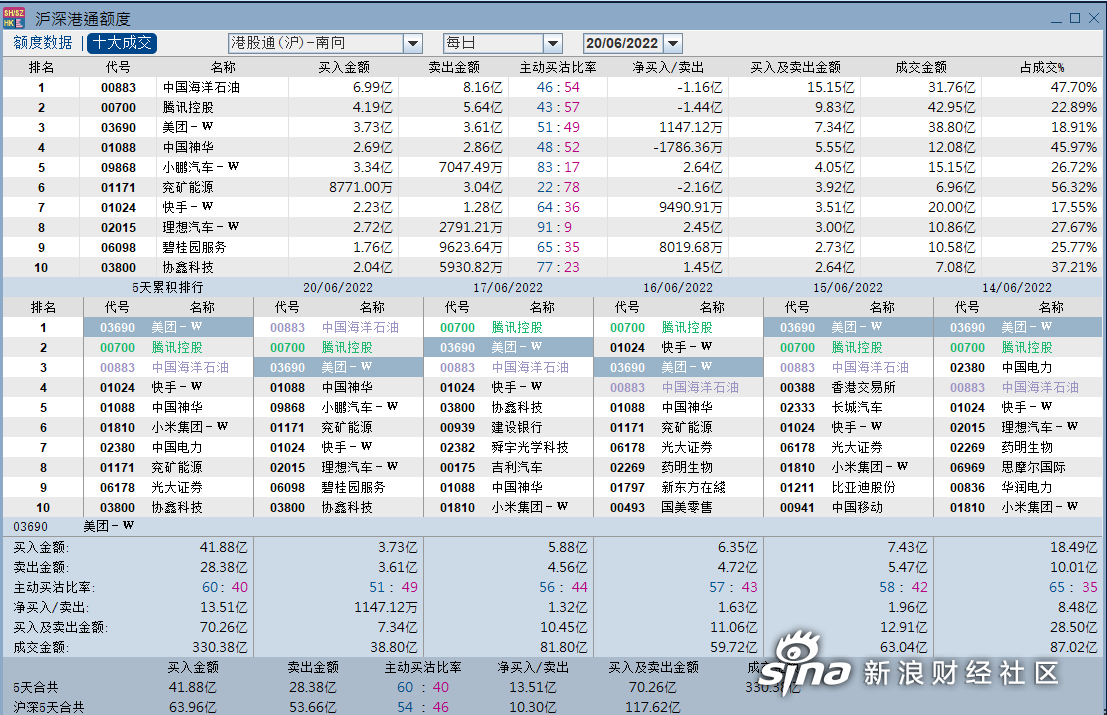Image resolution: width=1107 pixels, height=715 pixels.
Task: Click the net value -1786.36万
Action: pyautogui.click(x=688, y=148)
